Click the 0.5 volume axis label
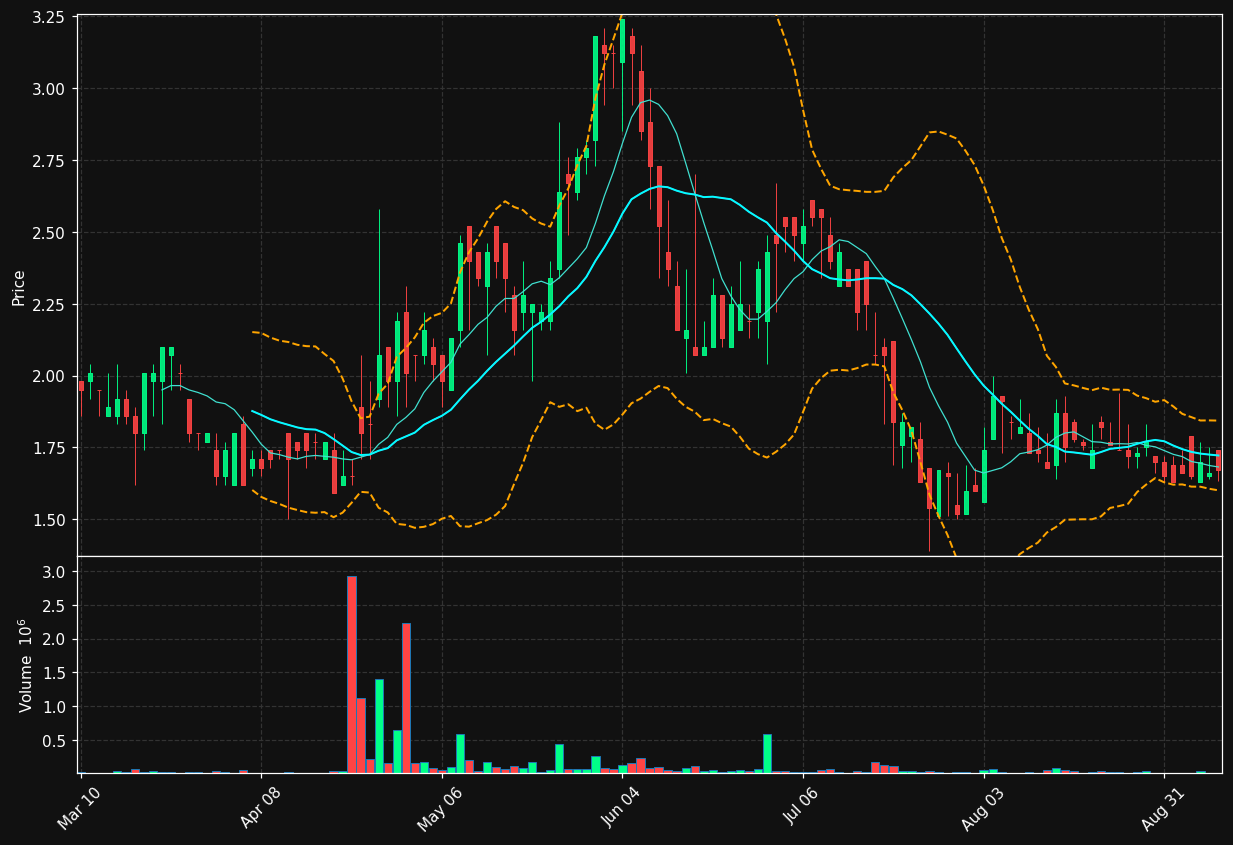1233x845 pixels. click(x=54, y=741)
